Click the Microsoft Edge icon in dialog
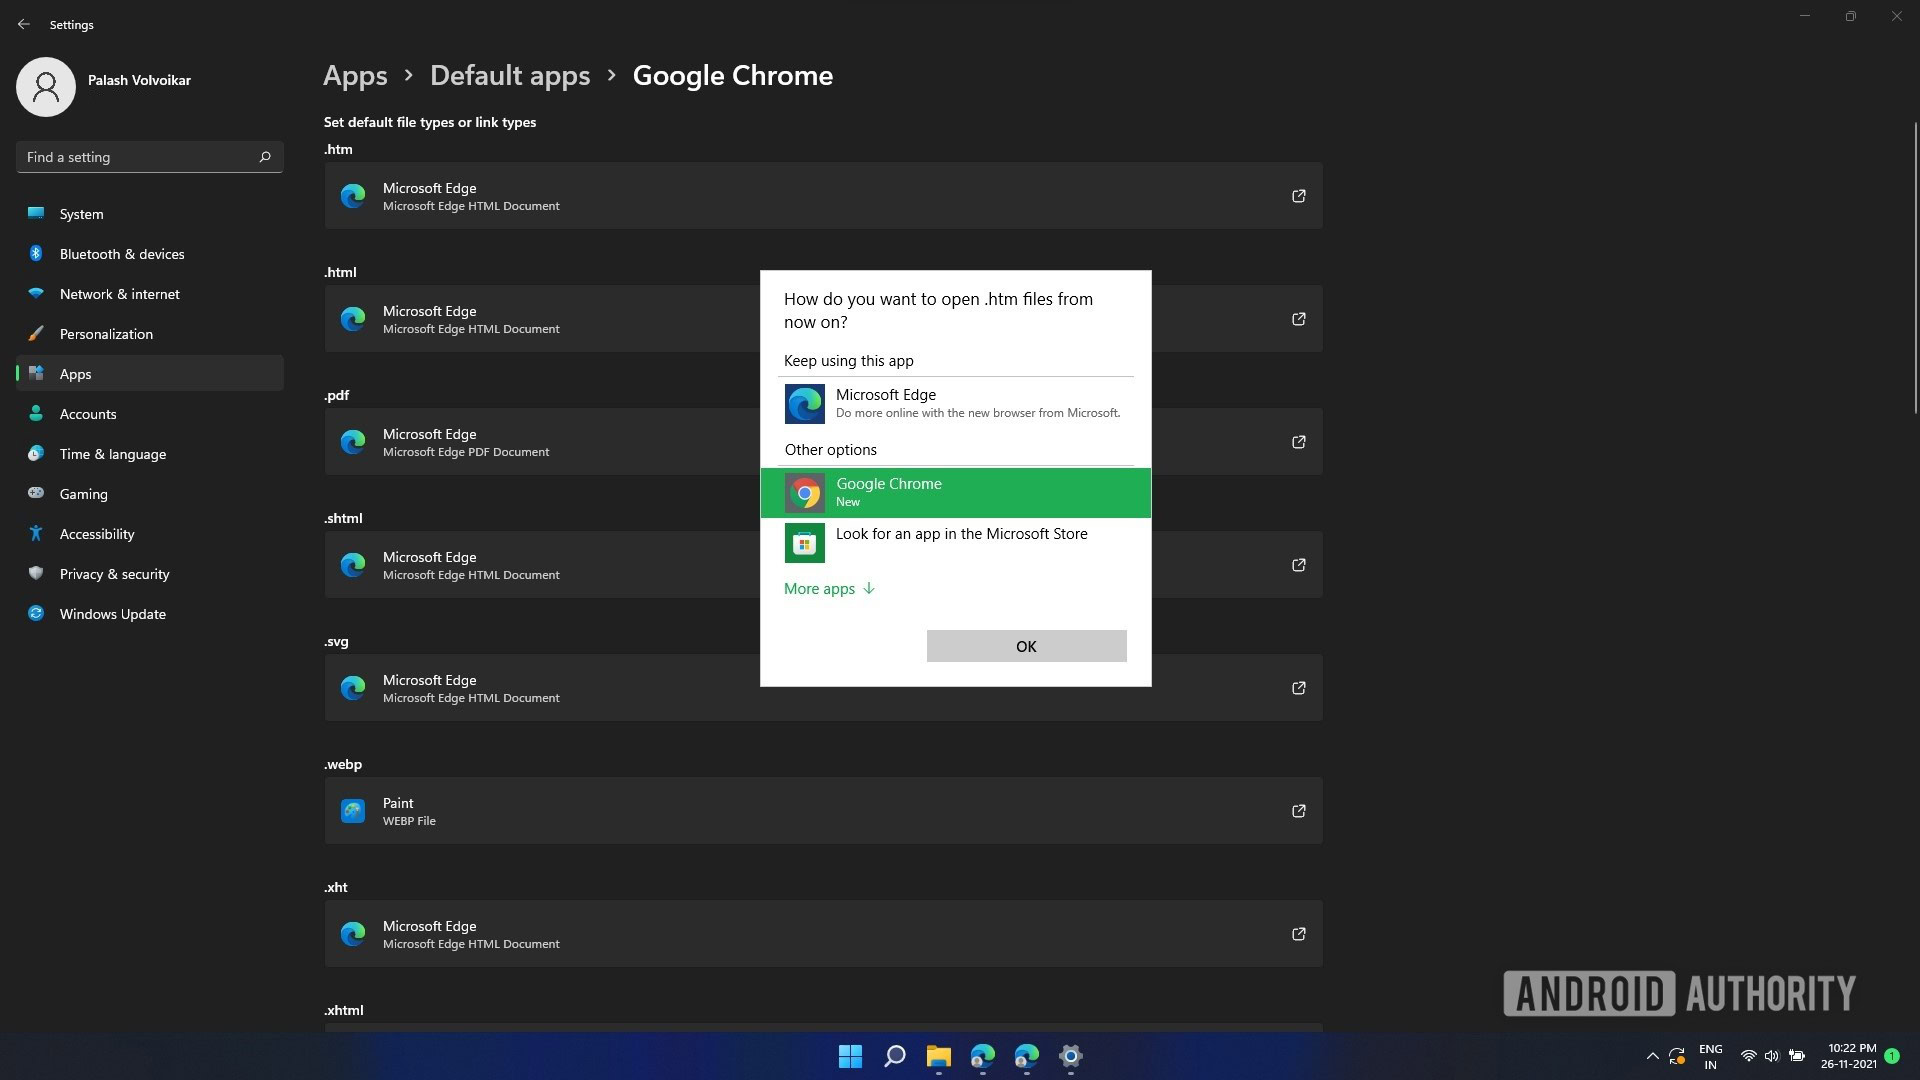 coord(805,404)
